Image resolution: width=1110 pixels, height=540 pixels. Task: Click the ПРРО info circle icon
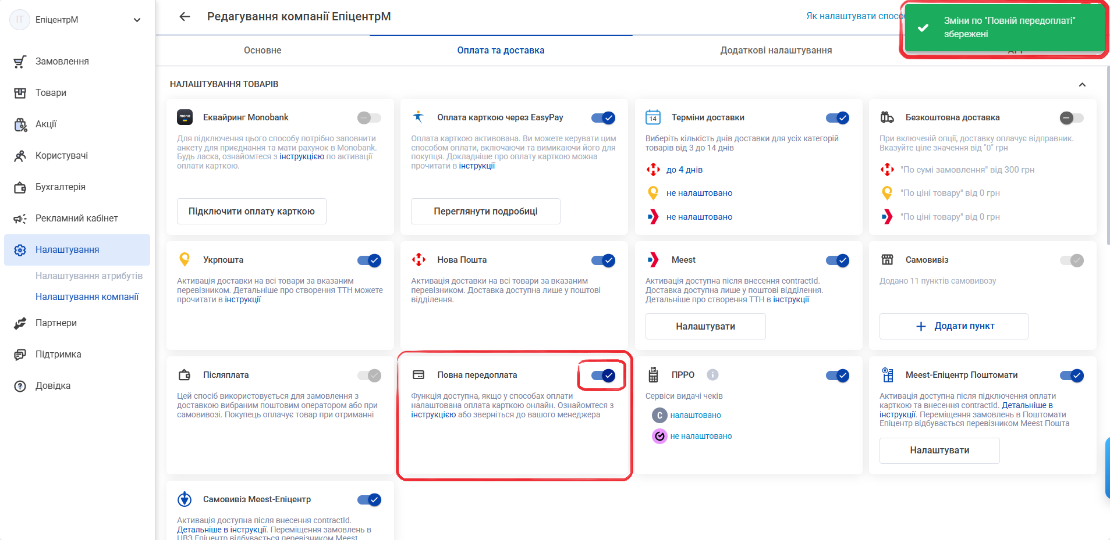(x=713, y=374)
